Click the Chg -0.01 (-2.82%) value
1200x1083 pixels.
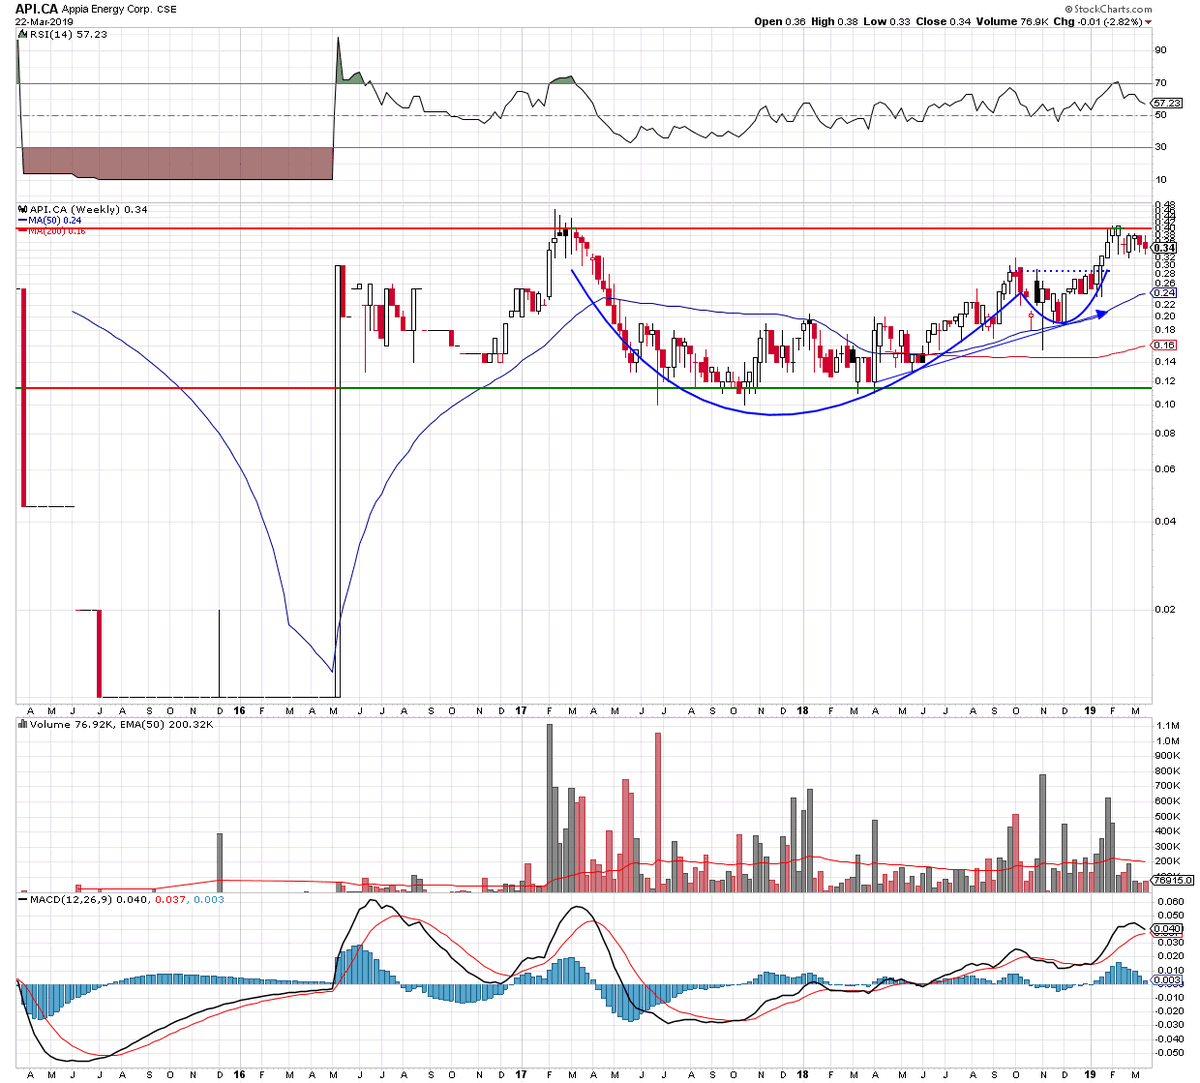pyautogui.click(x=1096, y=21)
